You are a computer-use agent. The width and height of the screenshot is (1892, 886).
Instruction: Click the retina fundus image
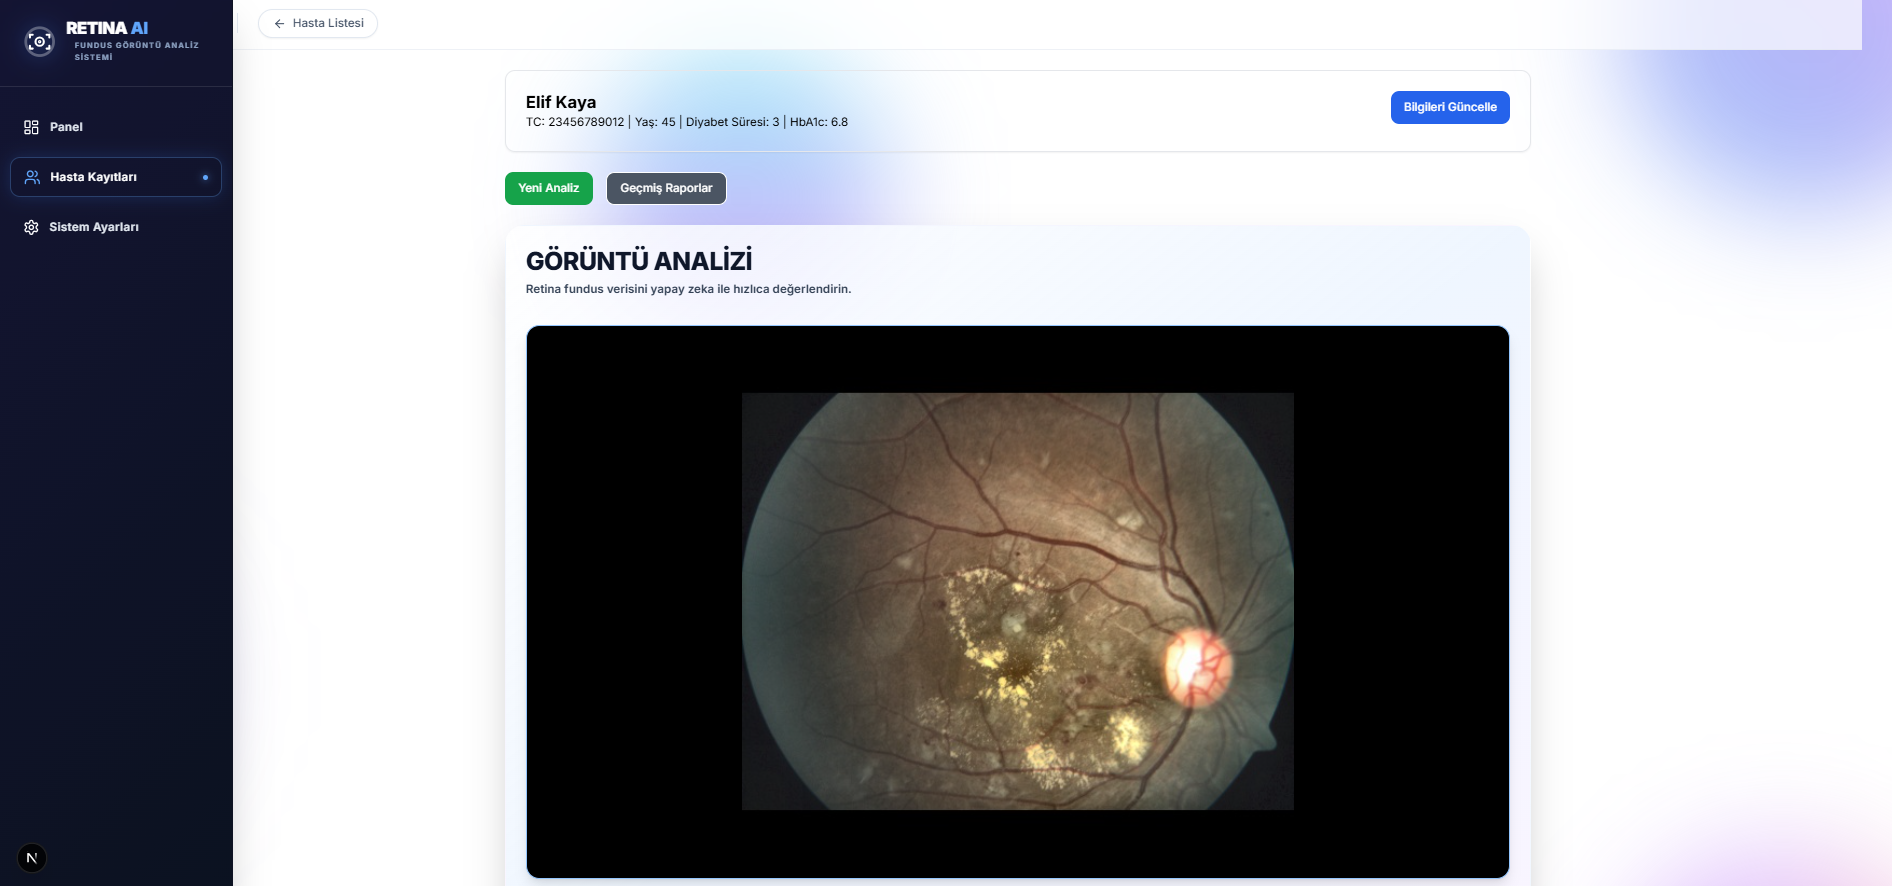click(x=1017, y=601)
